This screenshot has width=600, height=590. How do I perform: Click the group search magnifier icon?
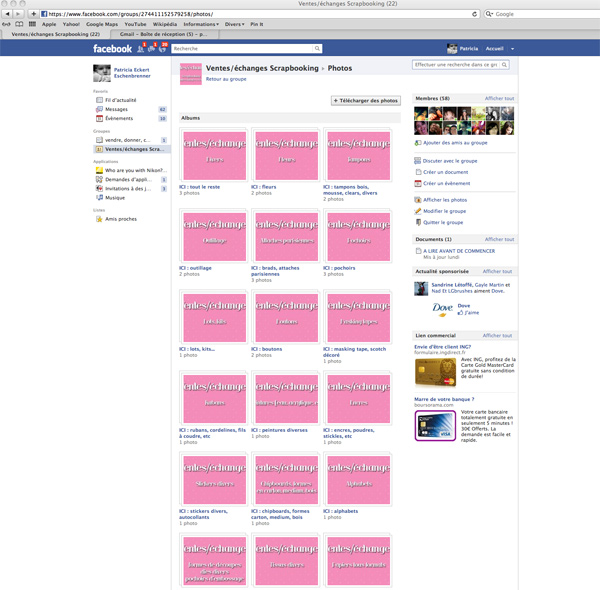point(504,65)
